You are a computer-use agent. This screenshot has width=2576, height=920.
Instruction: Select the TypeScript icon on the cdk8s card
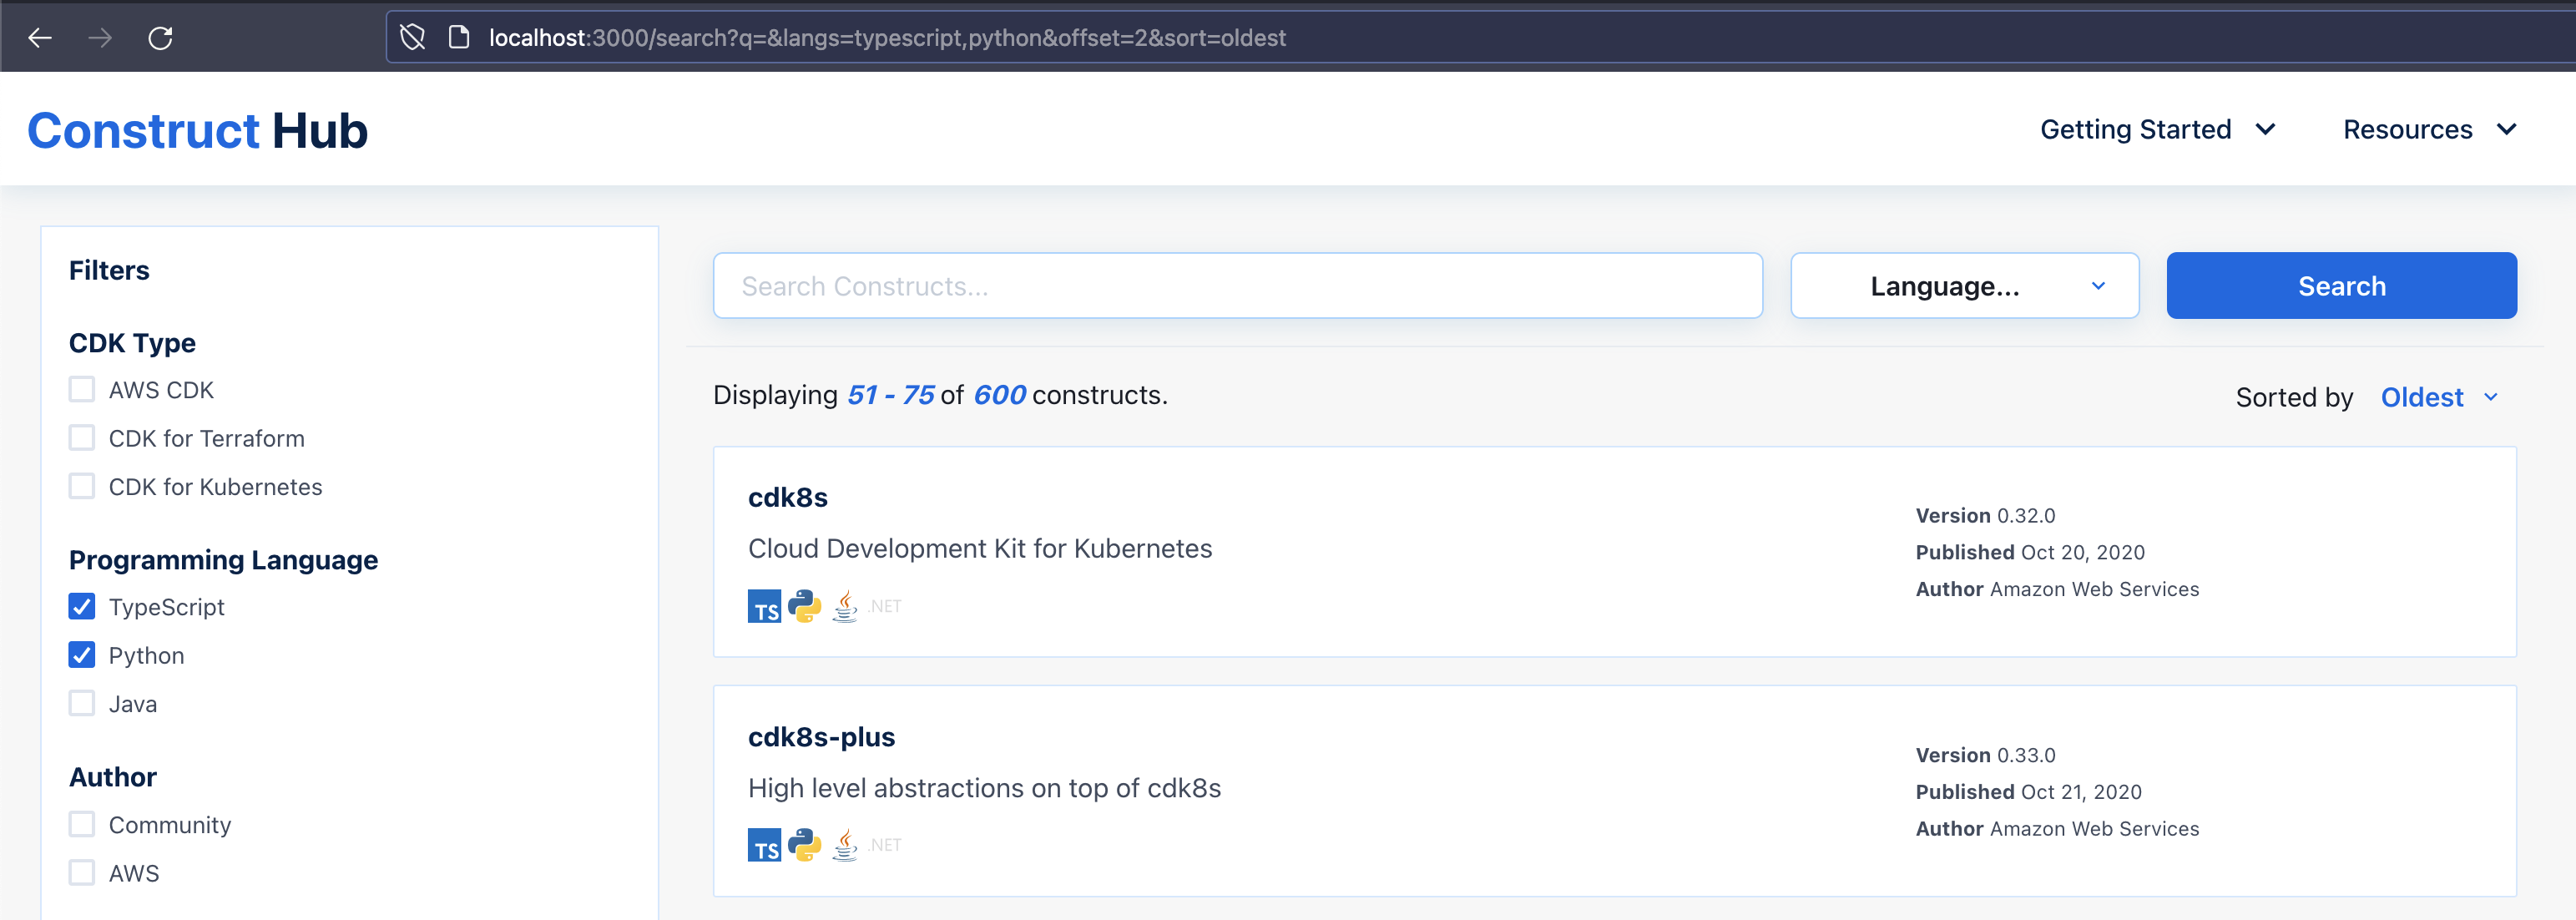pos(764,606)
